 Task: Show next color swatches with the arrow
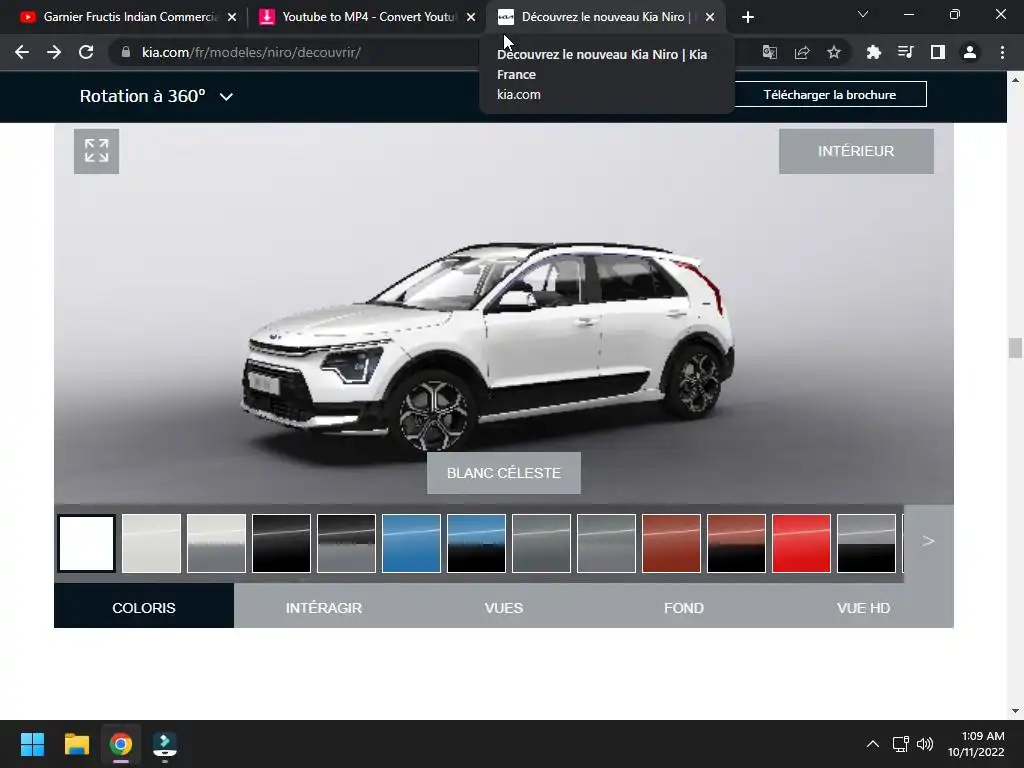[x=929, y=541]
